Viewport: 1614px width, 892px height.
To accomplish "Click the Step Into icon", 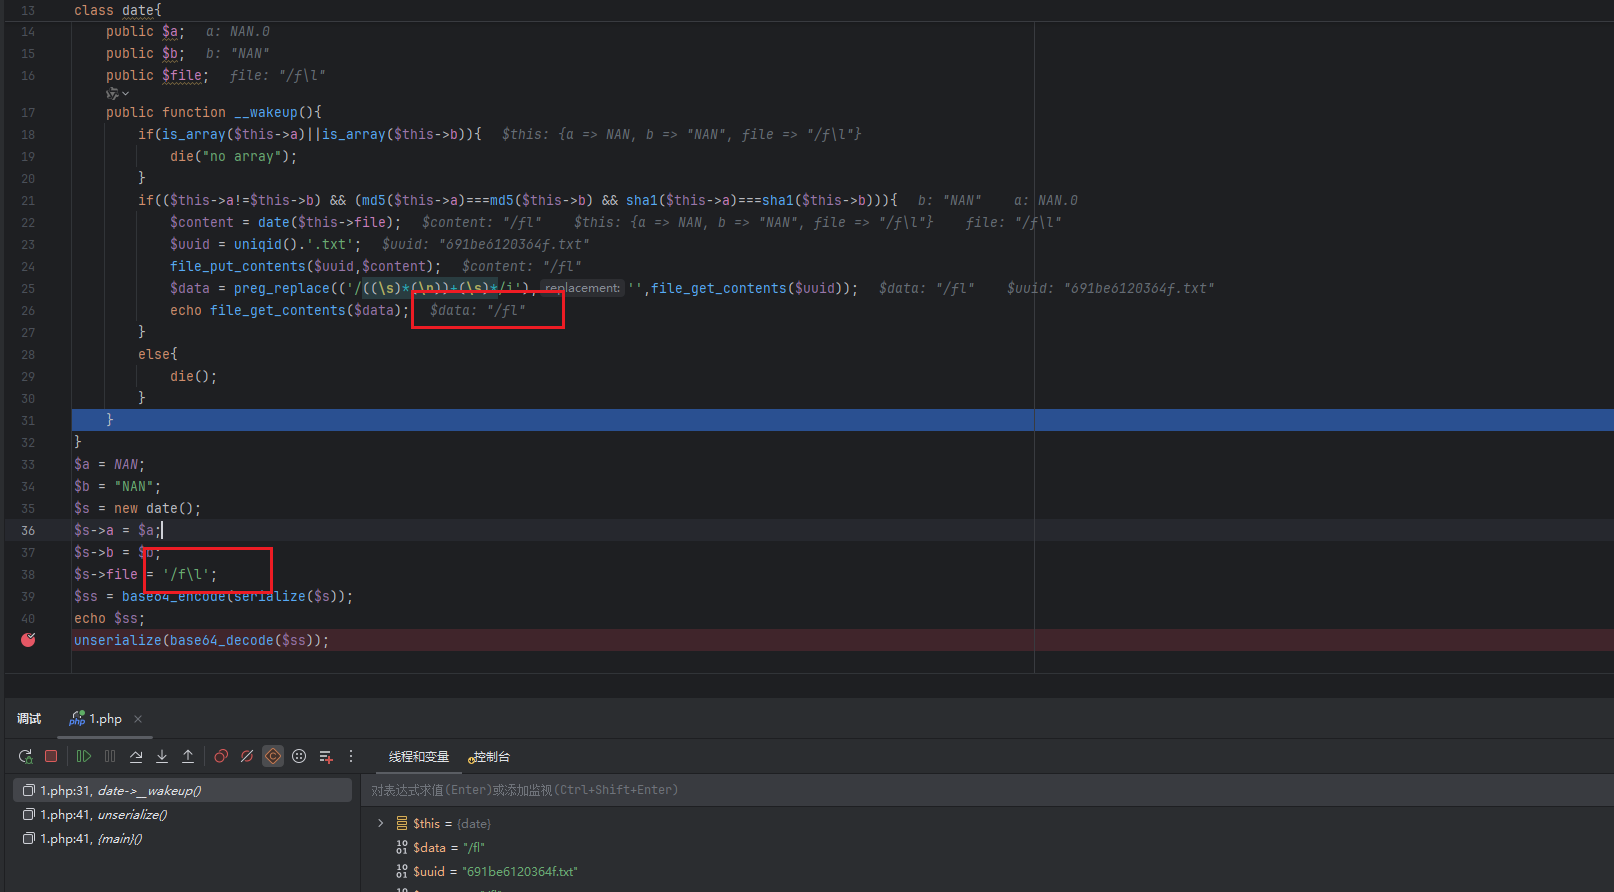I will [x=162, y=757].
